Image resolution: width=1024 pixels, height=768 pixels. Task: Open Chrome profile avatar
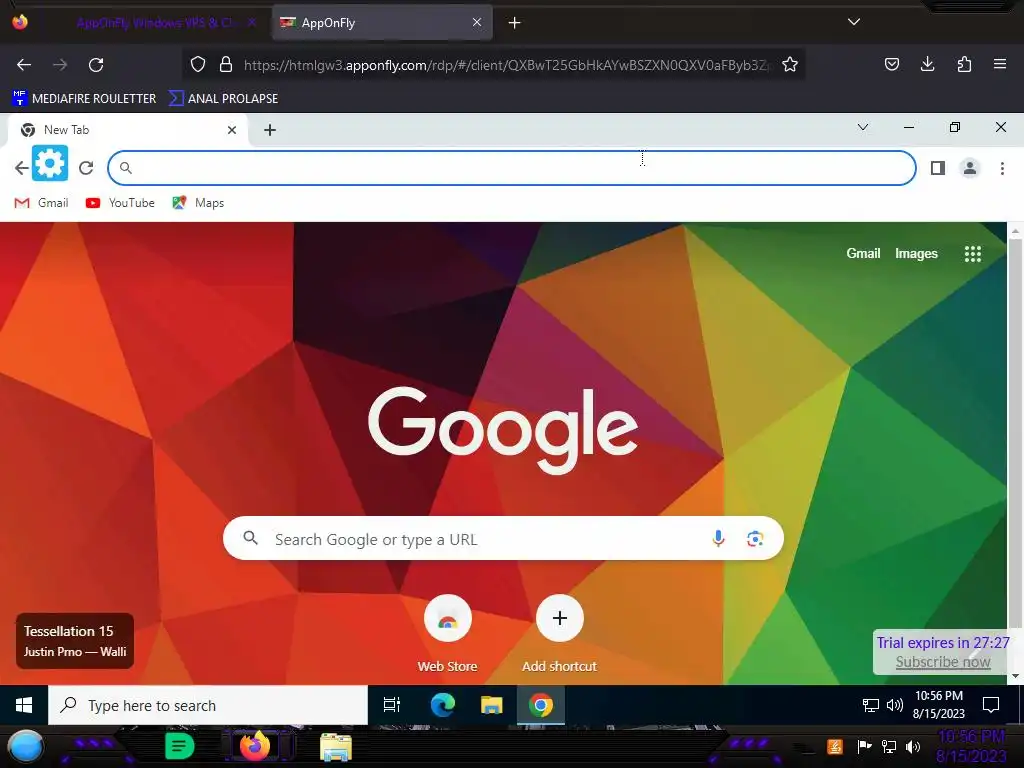click(x=970, y=168)
